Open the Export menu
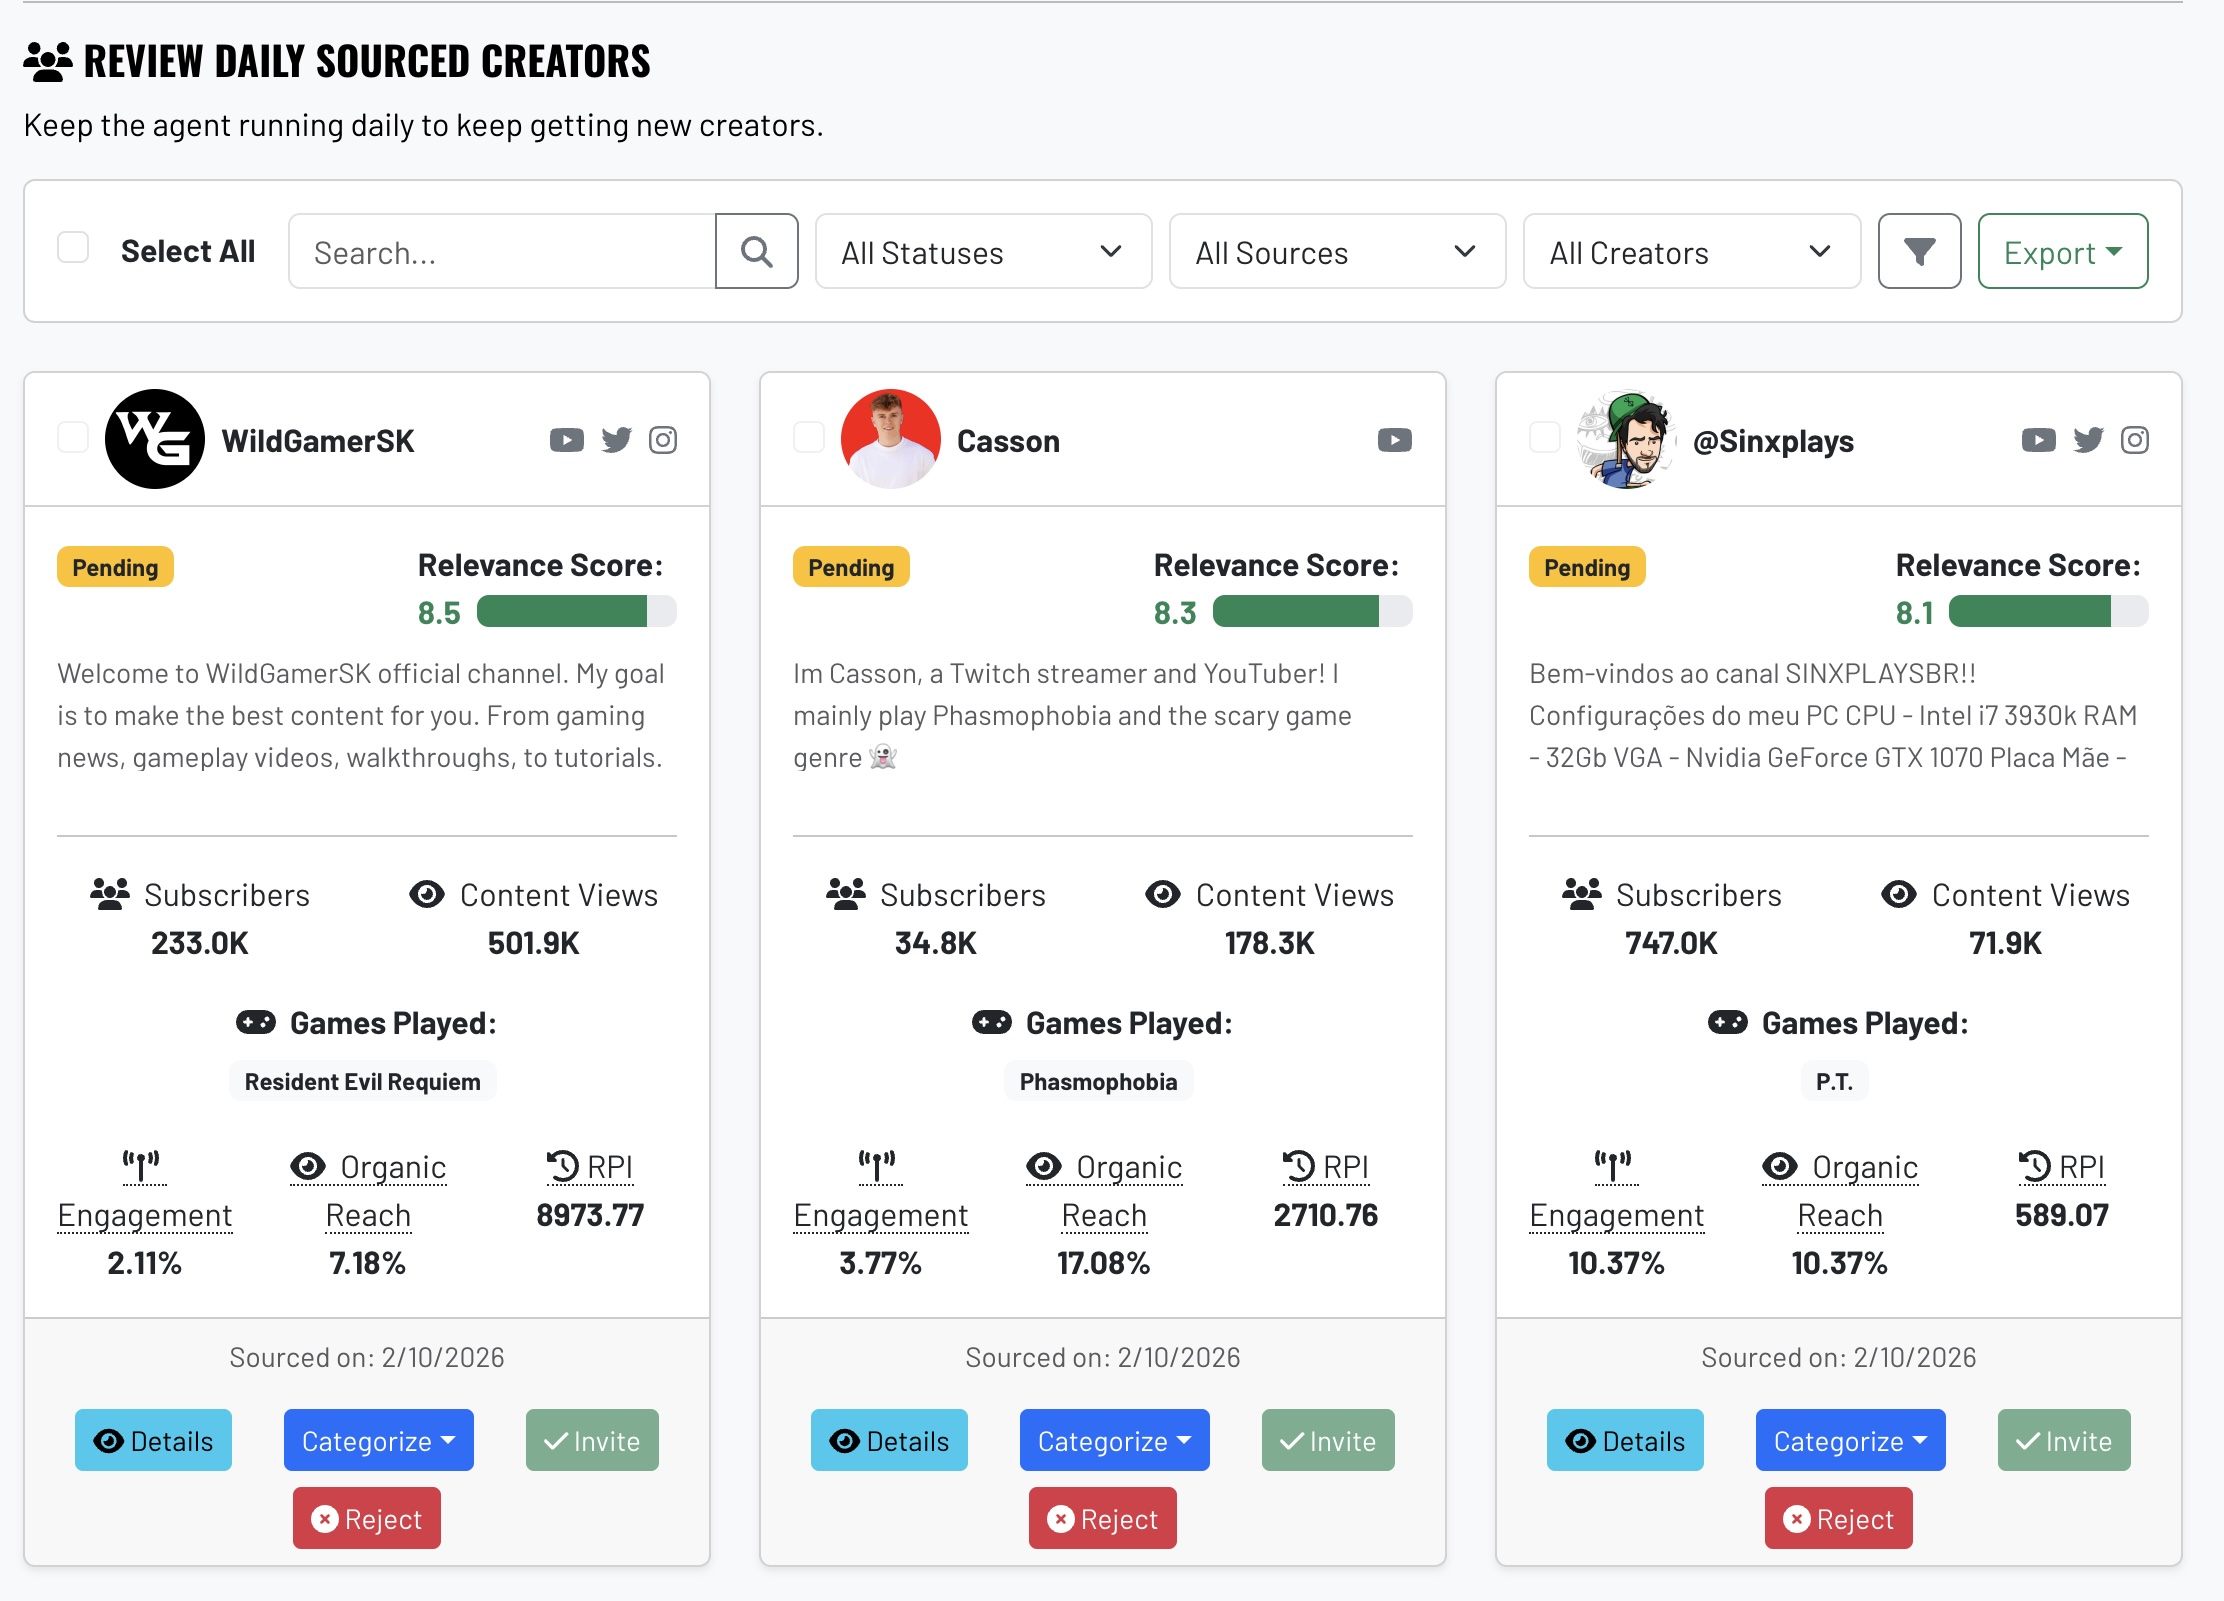The image size is (2224, 1601). (2061, 251)
